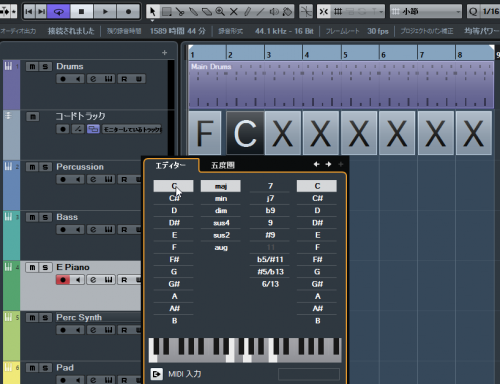500x384 pixels.
Task: Switch to the エディター tab
Action: click(170, 165)
